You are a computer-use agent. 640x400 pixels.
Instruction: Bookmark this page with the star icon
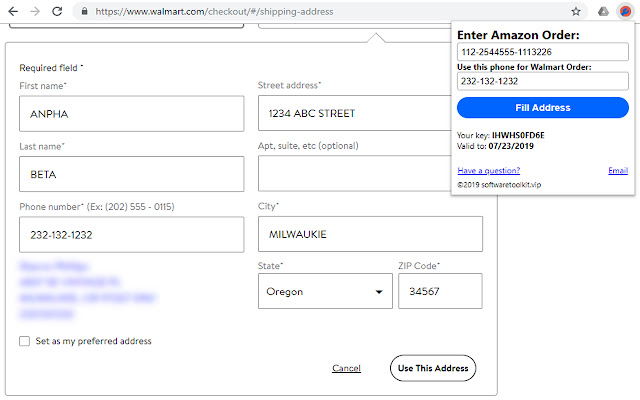(x=576, y=11)
